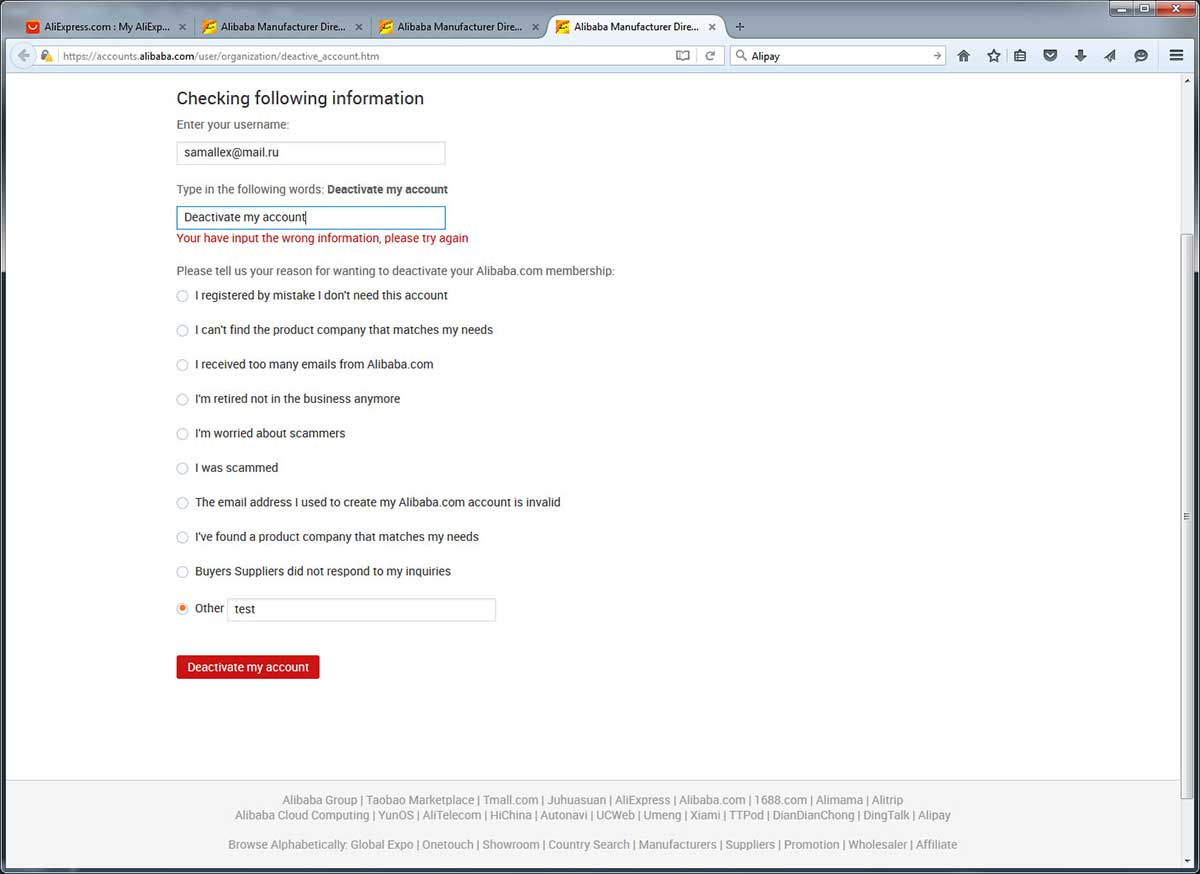The height and width of the screenshot is (874, 1200).
Task: Click the browser search box containing Alipay
Action: pos(838,56)
